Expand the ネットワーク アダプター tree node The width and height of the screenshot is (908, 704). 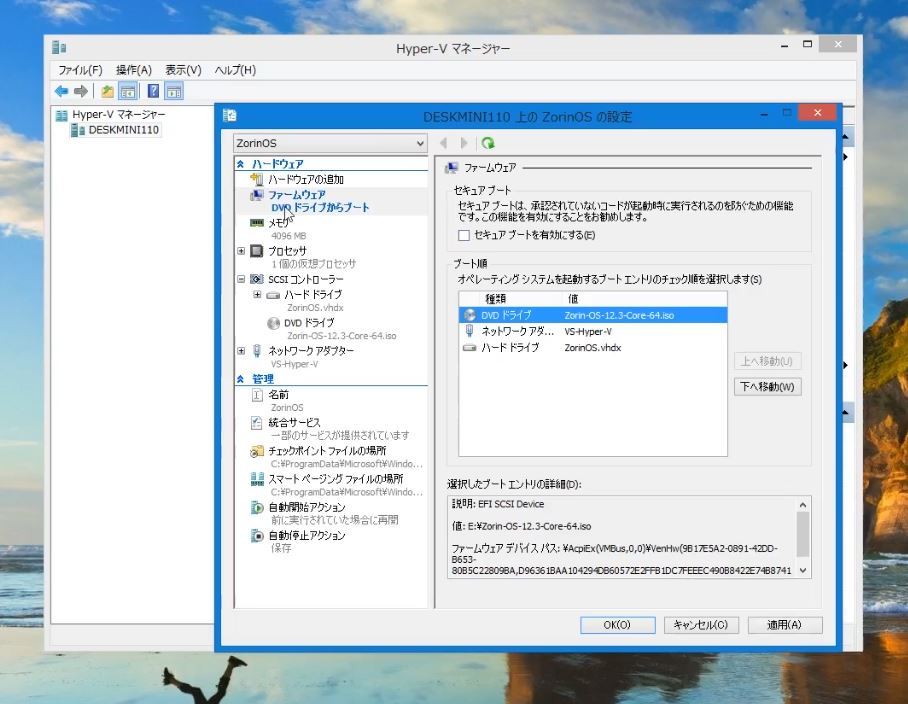[x=241, y=351]
